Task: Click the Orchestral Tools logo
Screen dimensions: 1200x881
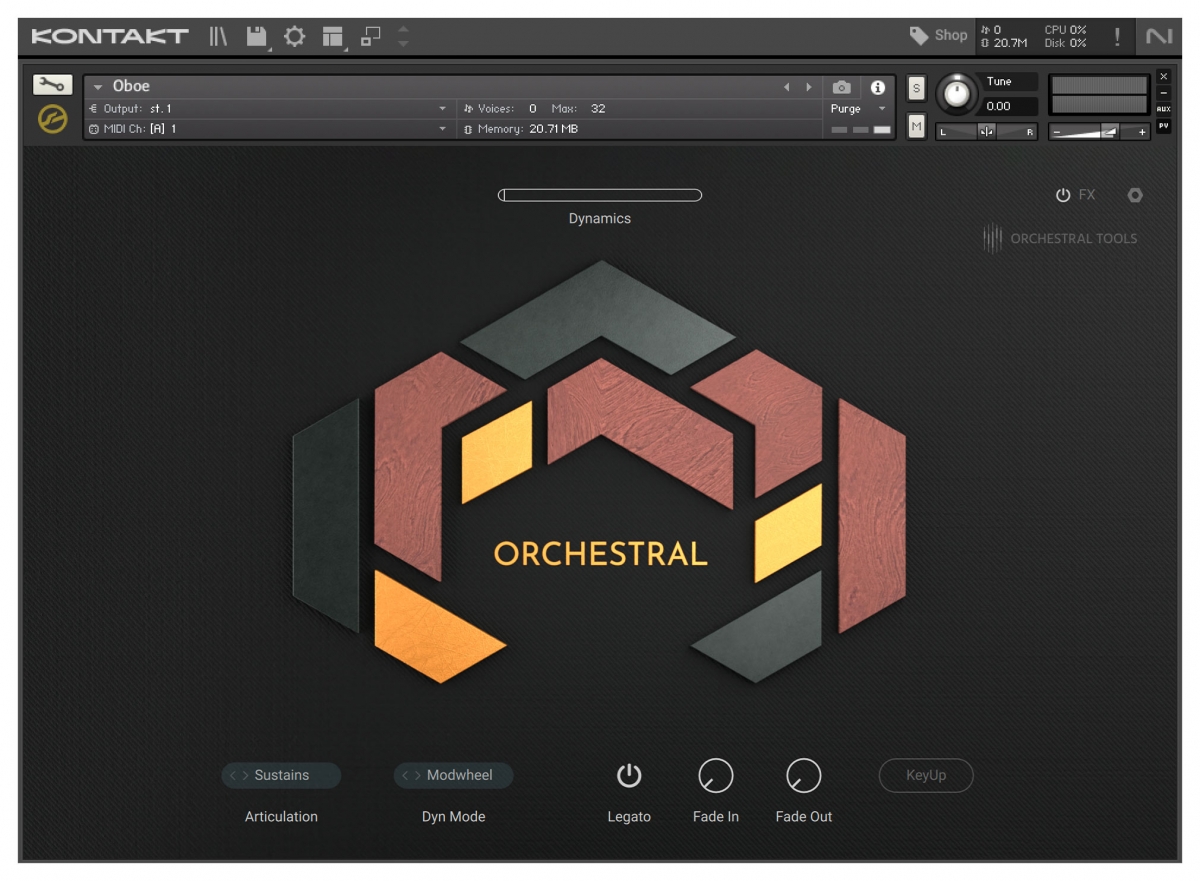Action: pyautogui.click(x=1060, y=238)
